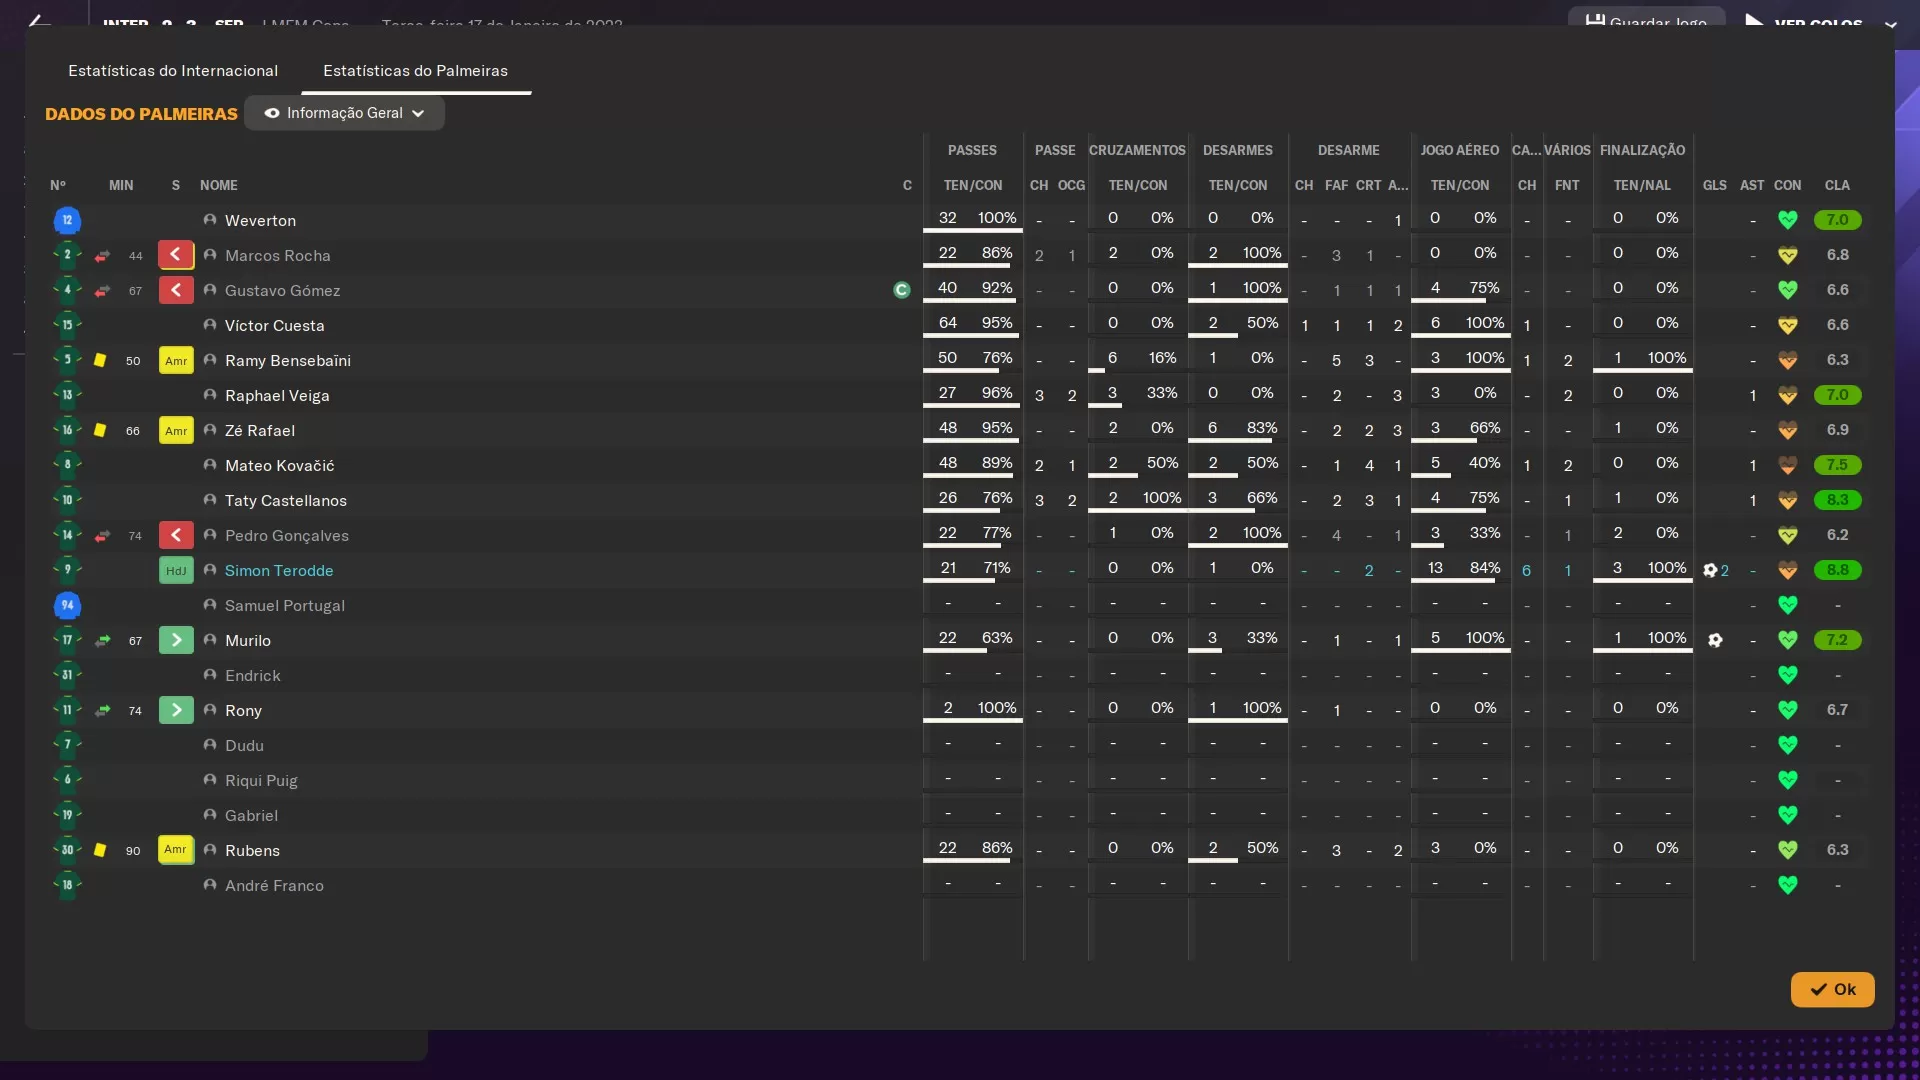Click Samuel Portugal's shirt number 94 icon

click(x=67, y=605)
